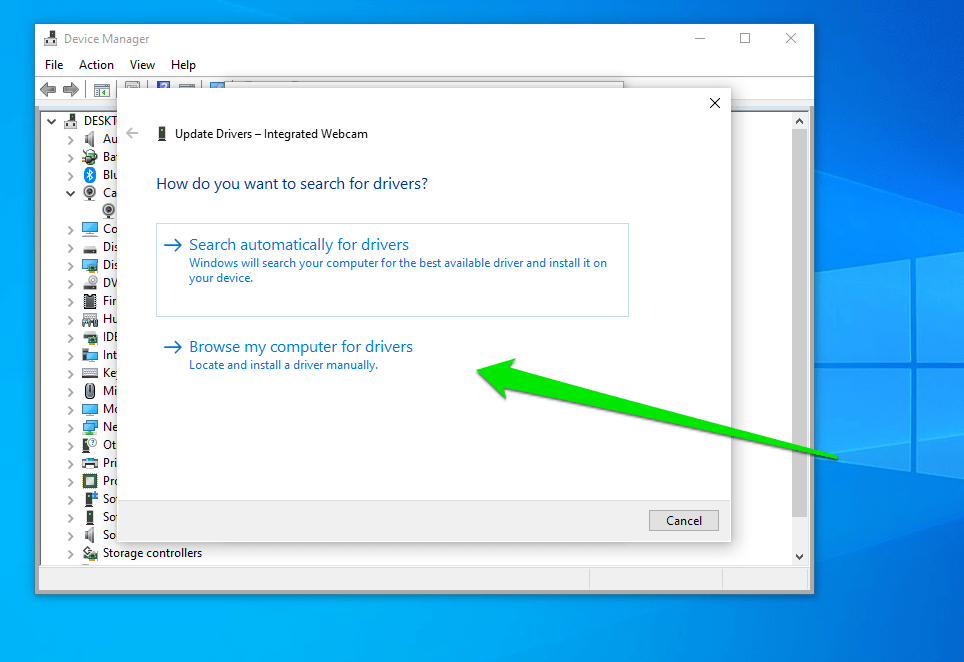Expand the Audio category chevron
The image size is (964, 662).
[x=70, y=140]
